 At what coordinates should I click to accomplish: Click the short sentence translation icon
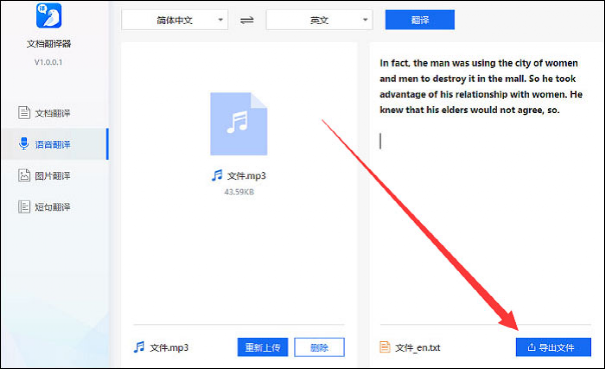[24, 207]
